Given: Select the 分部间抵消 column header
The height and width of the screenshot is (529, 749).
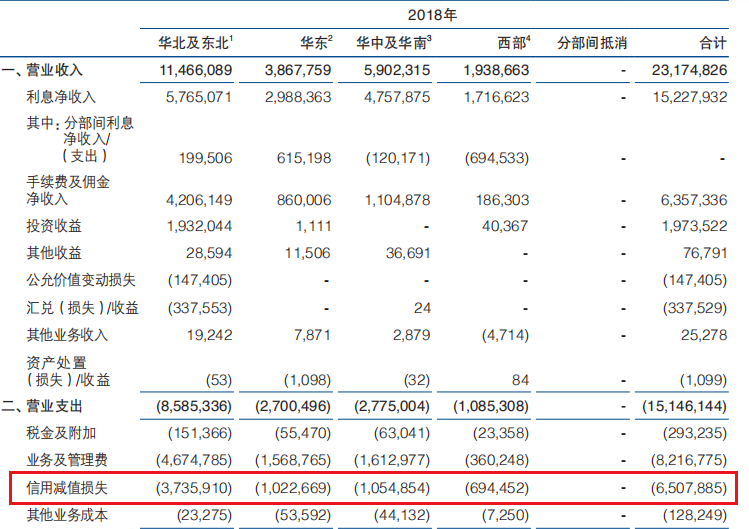Looking at the screenshot, I should click(x=591, y=43).
